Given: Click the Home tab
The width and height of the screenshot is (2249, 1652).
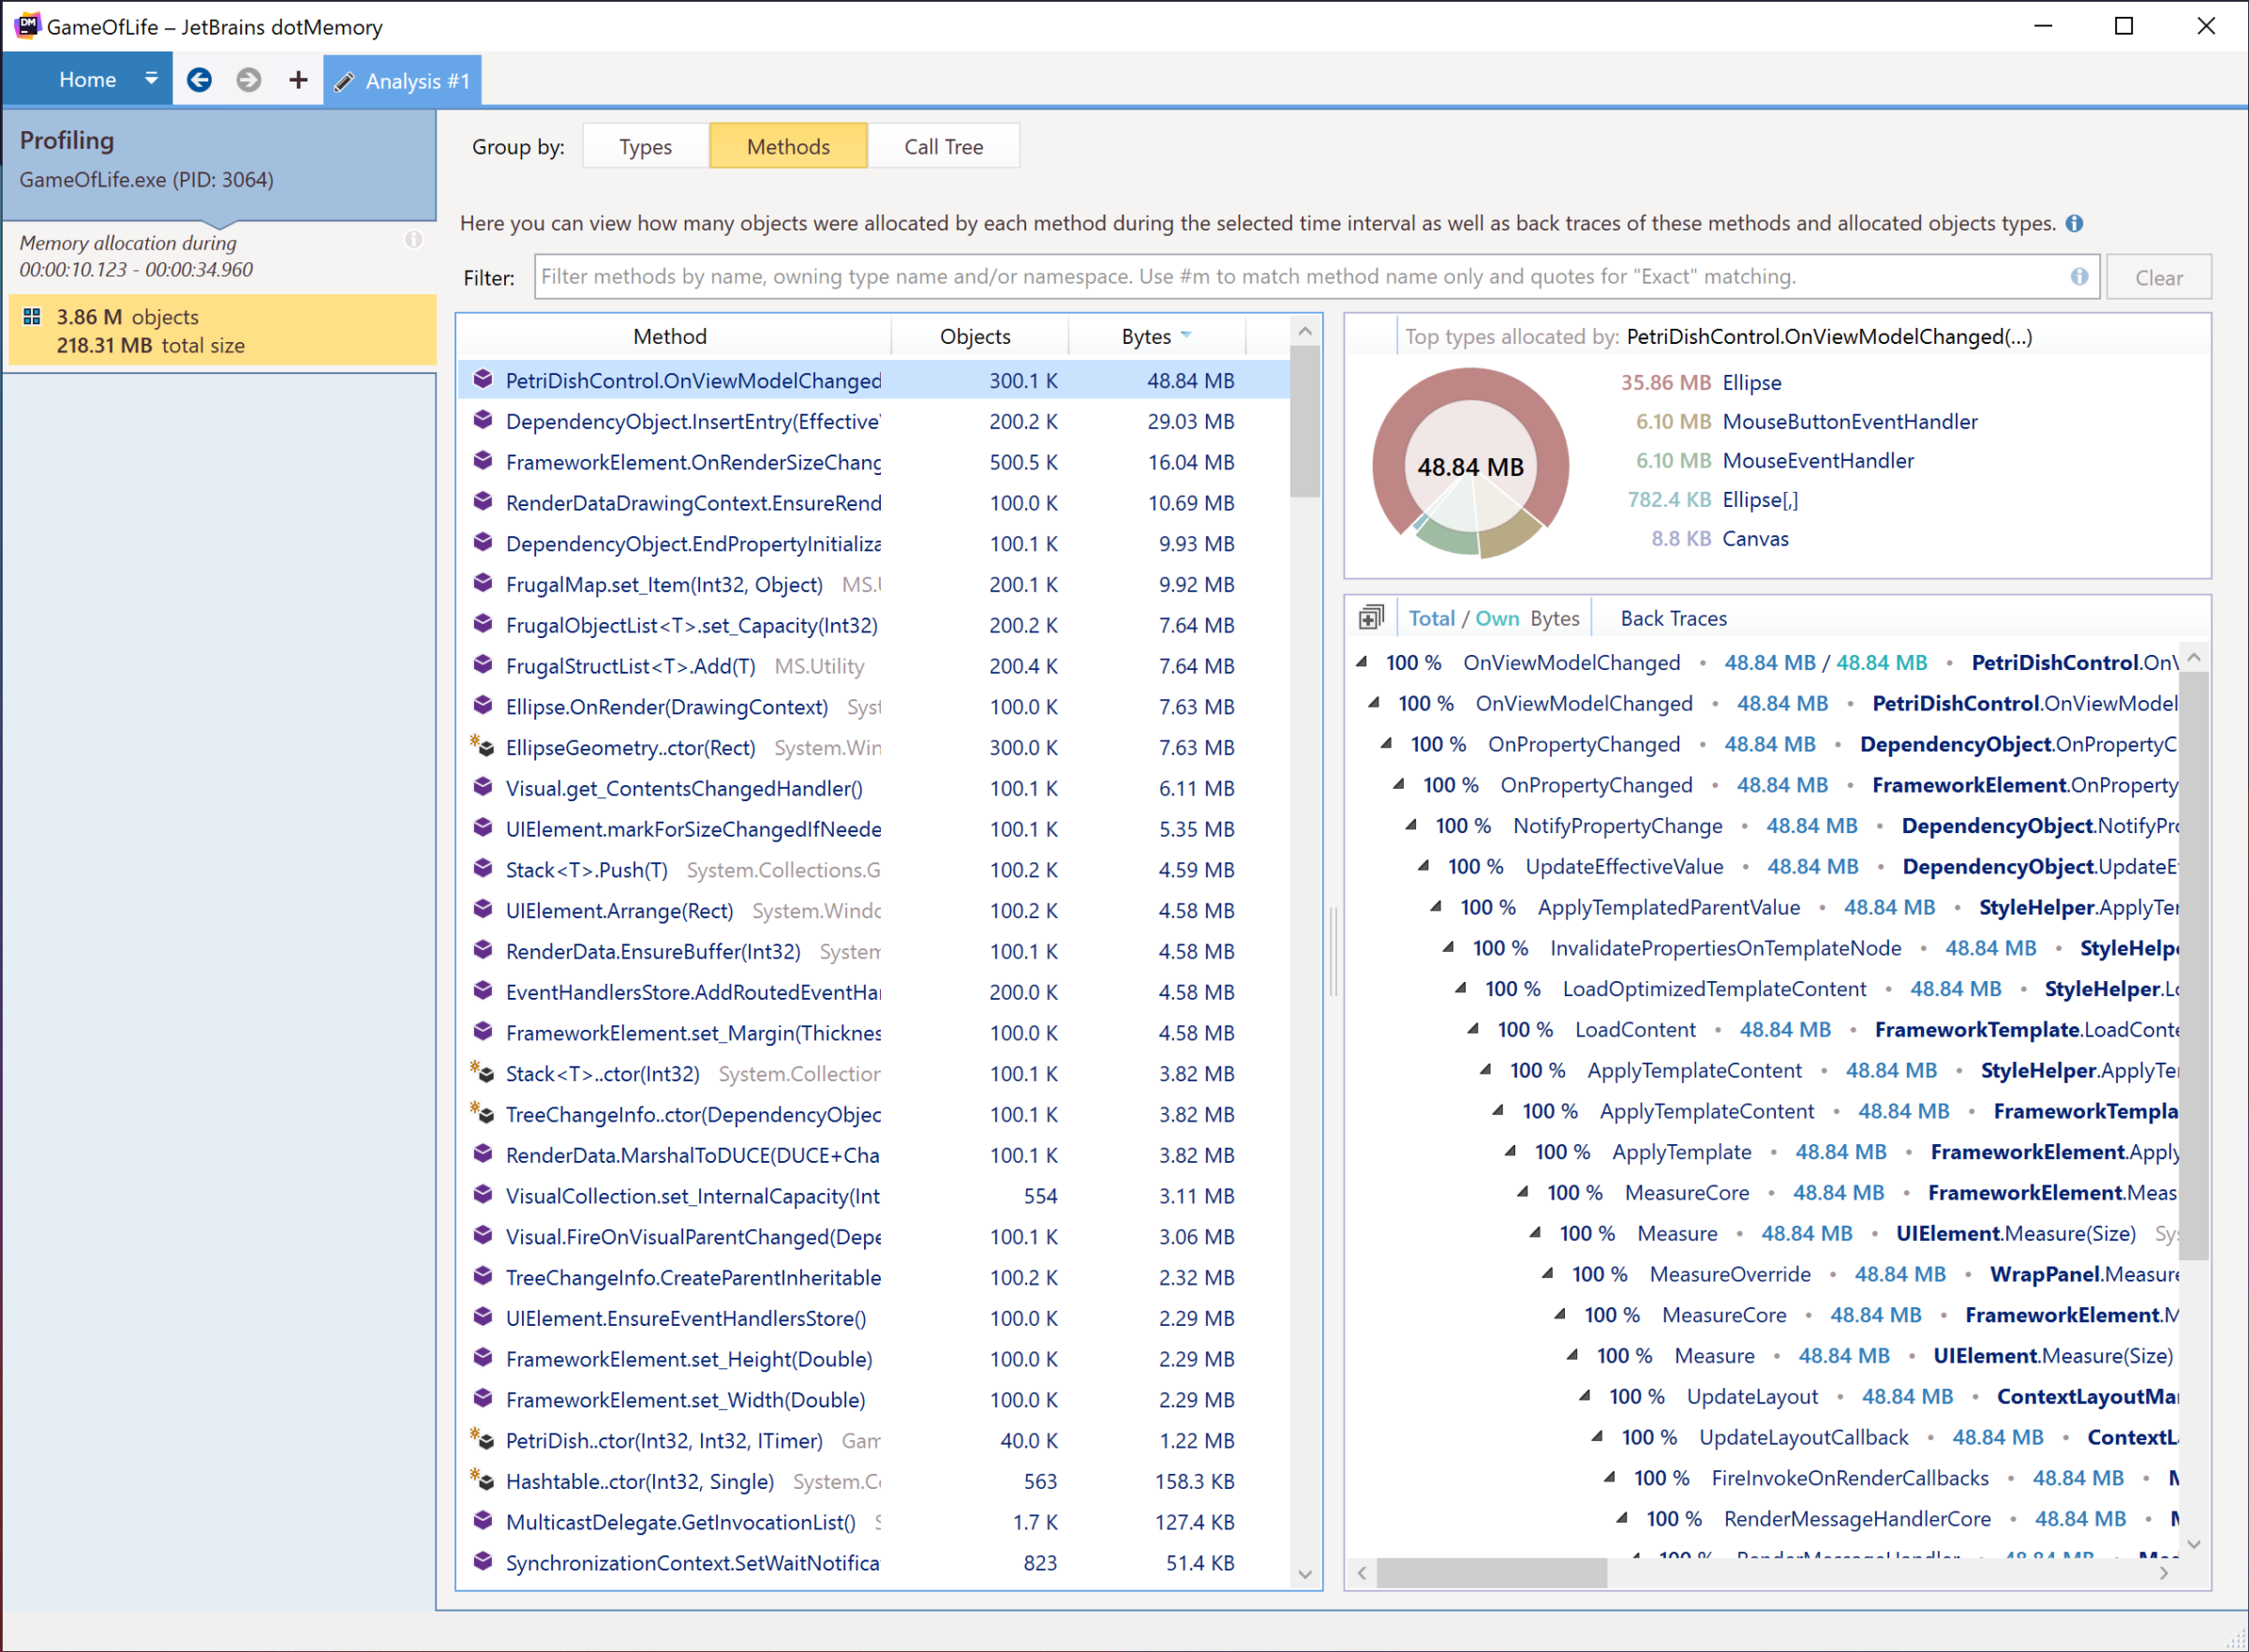Looking at the screenshot, I should coord(87,80).
